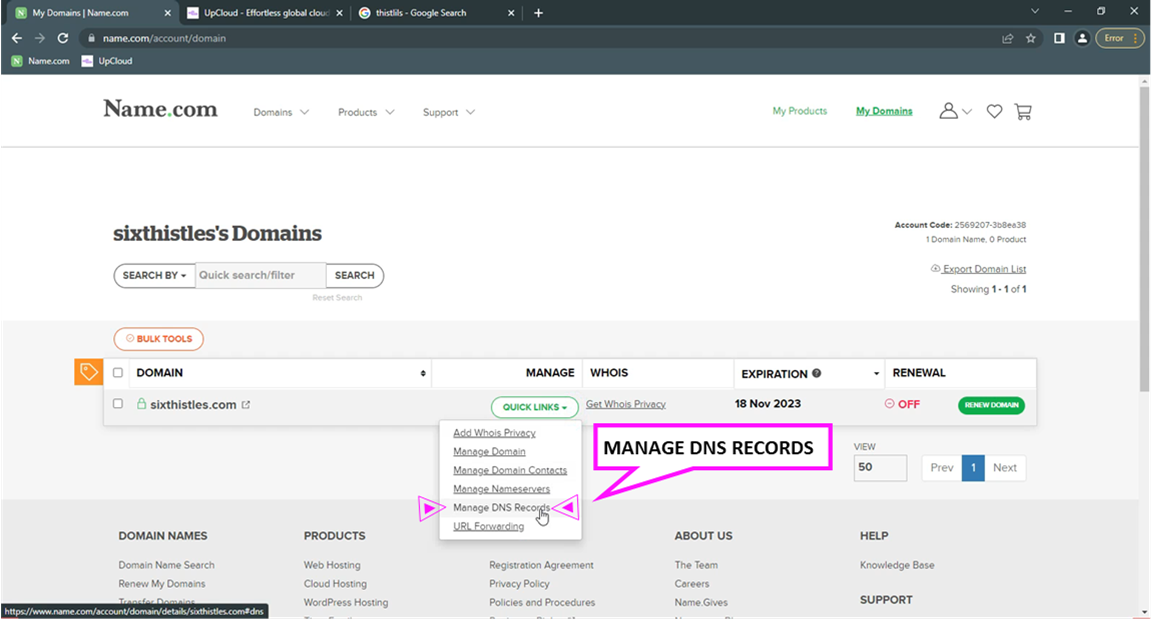The height and width of the screenshot is (620, 1151).
Task: Select Manage DNS Records menu entry
Action: click(x=501, y=508)
